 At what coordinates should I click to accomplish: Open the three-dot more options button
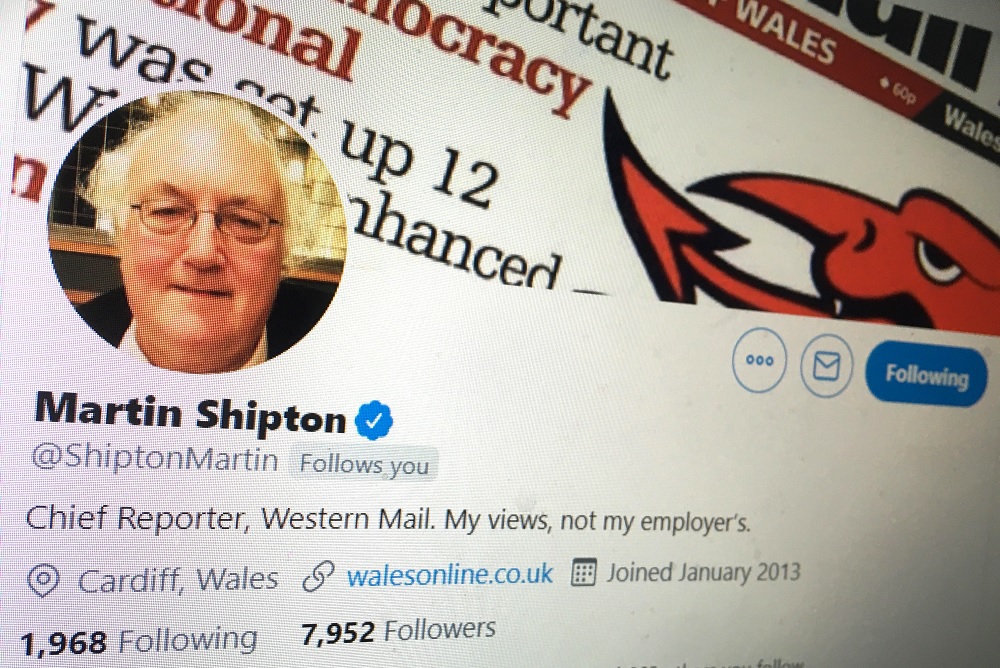(759, 360)
